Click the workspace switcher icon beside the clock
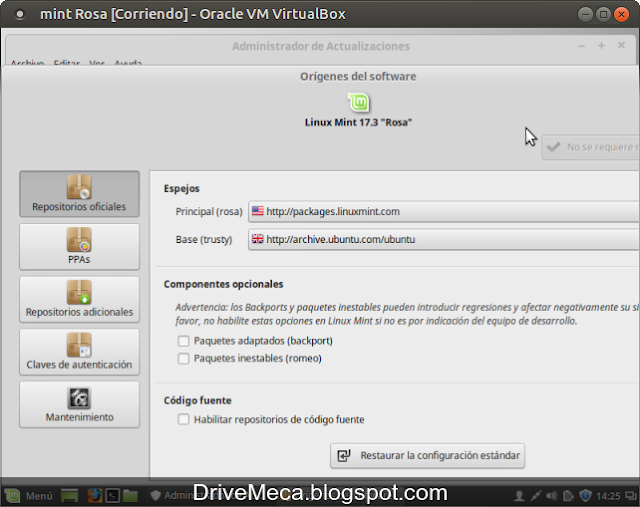 631,496
